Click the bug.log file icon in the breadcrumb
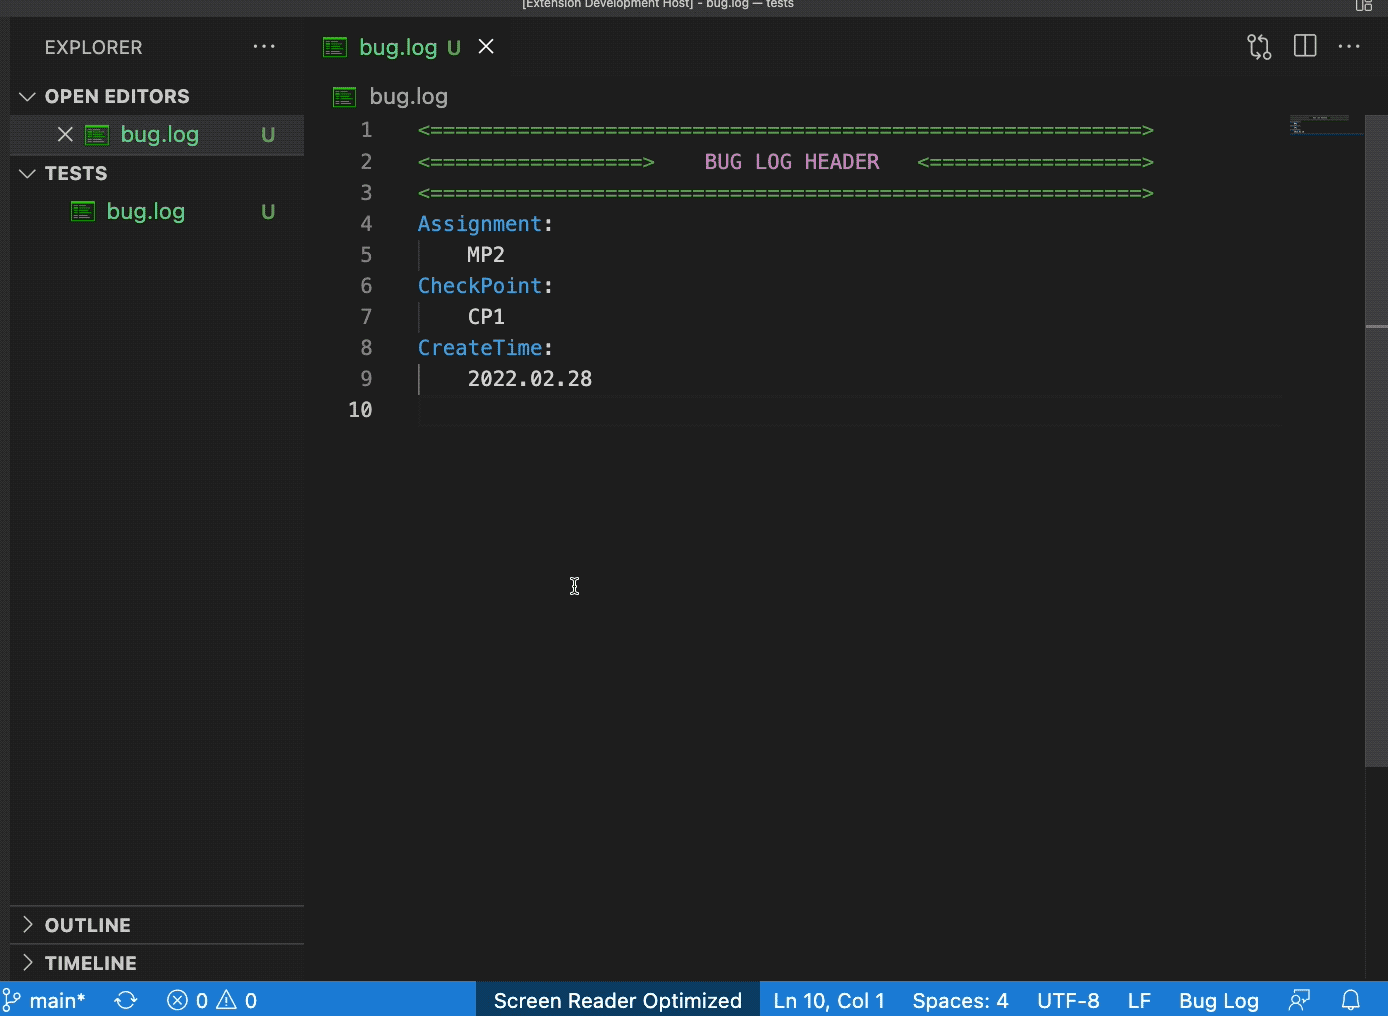The image size is (1388, 1016). click(344, 97)
